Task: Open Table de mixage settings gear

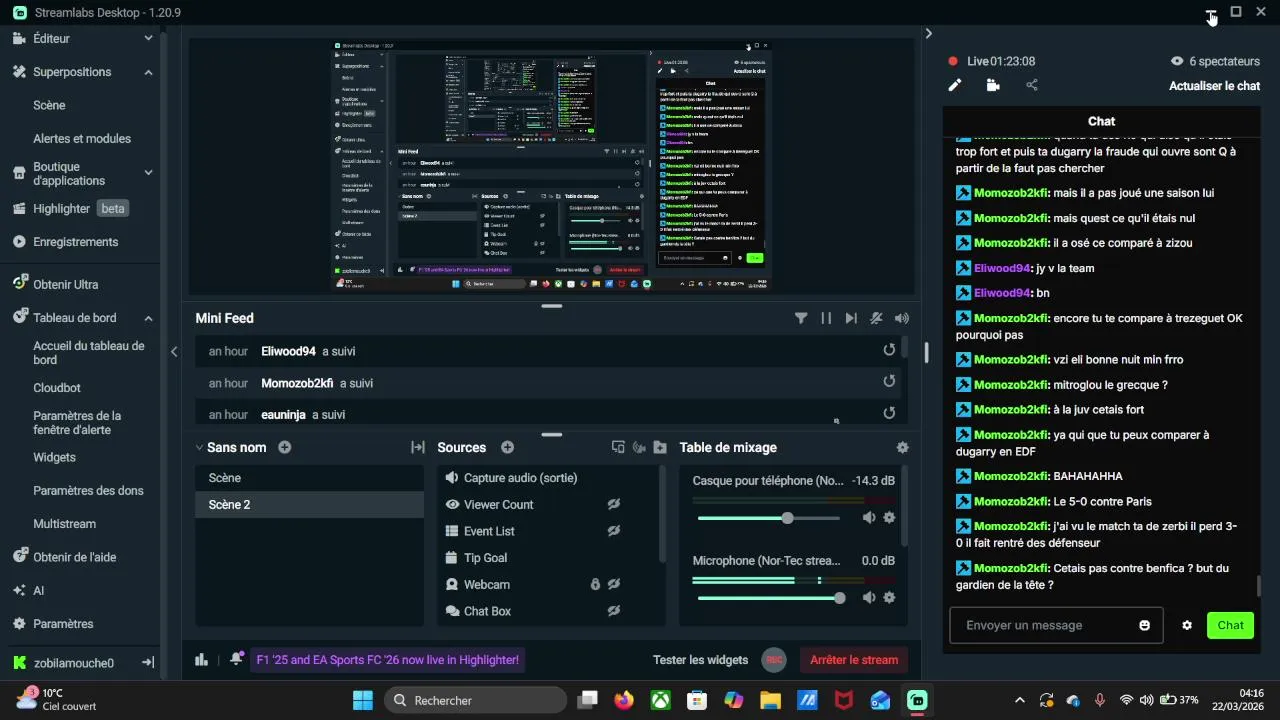Action: point(903,447)
